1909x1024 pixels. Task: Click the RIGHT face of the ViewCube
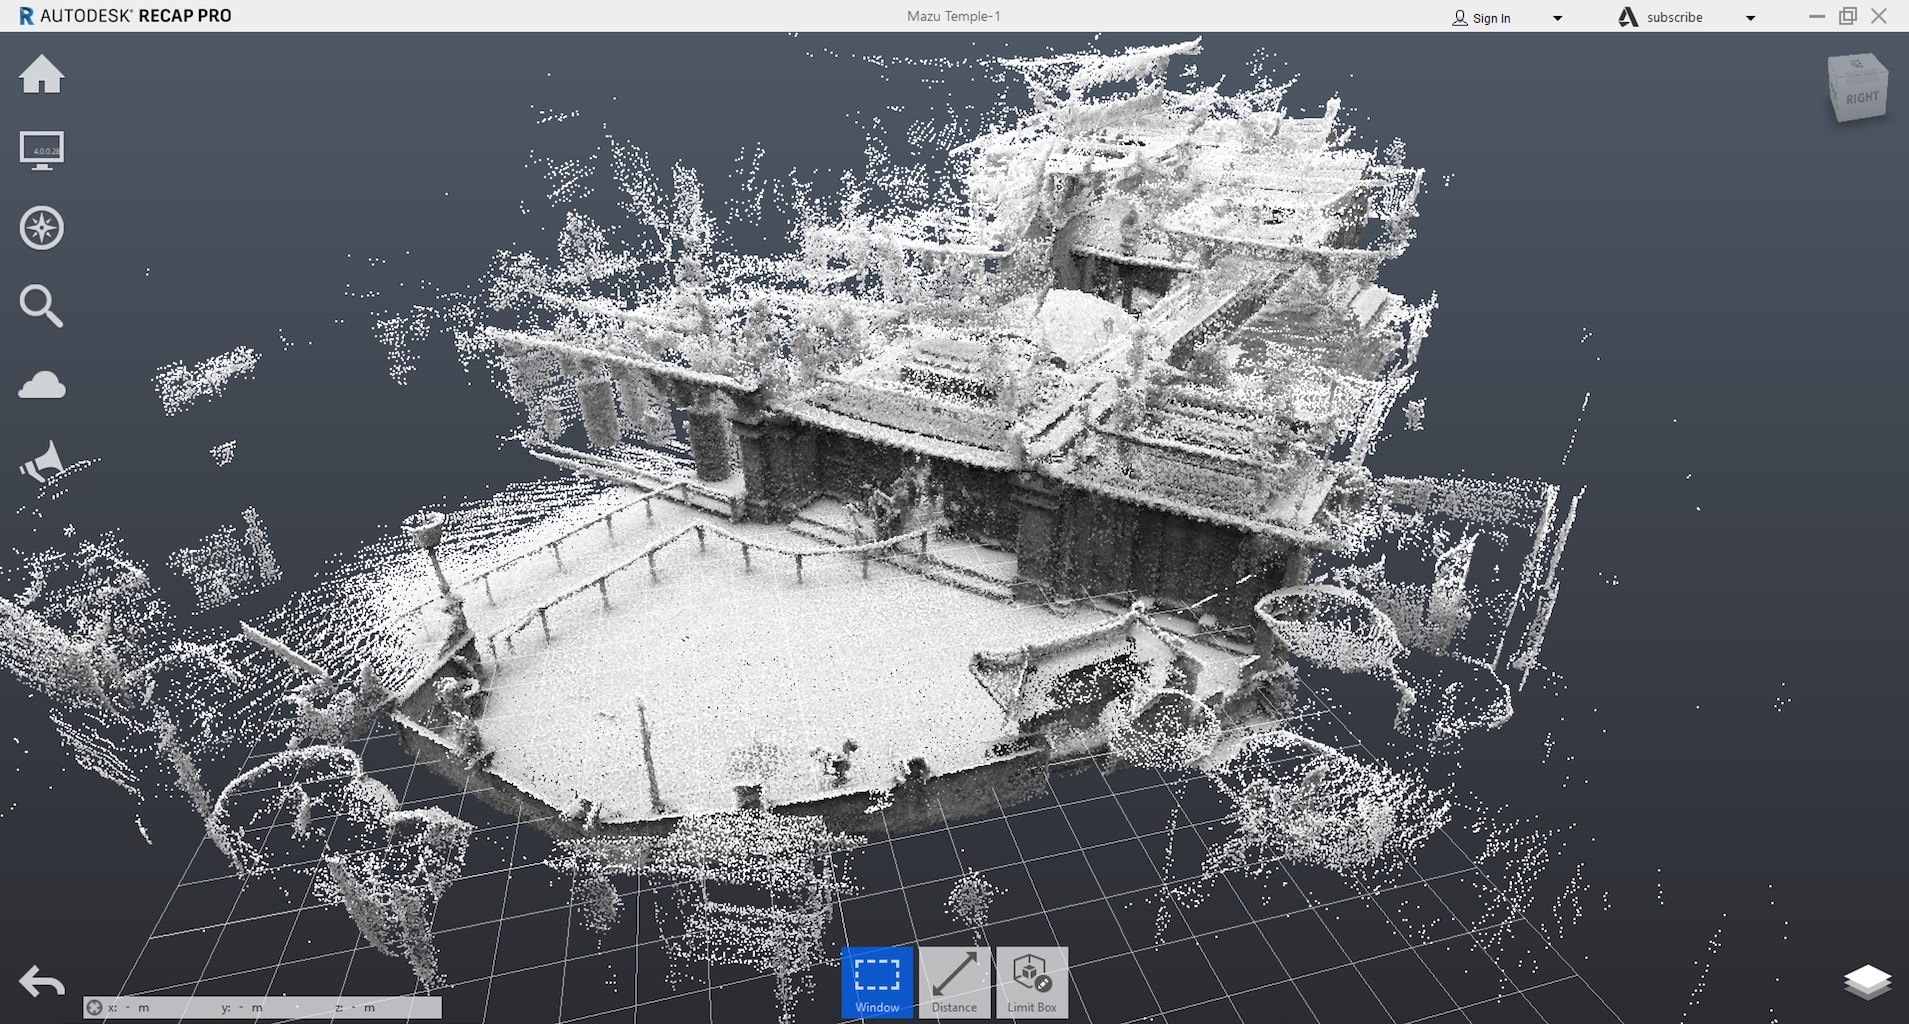tap(1862, 100)
